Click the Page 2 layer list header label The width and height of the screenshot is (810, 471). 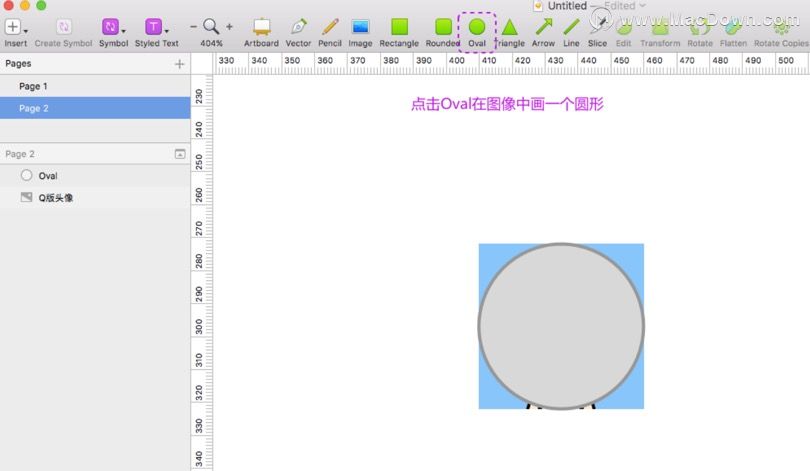[20, 154]
